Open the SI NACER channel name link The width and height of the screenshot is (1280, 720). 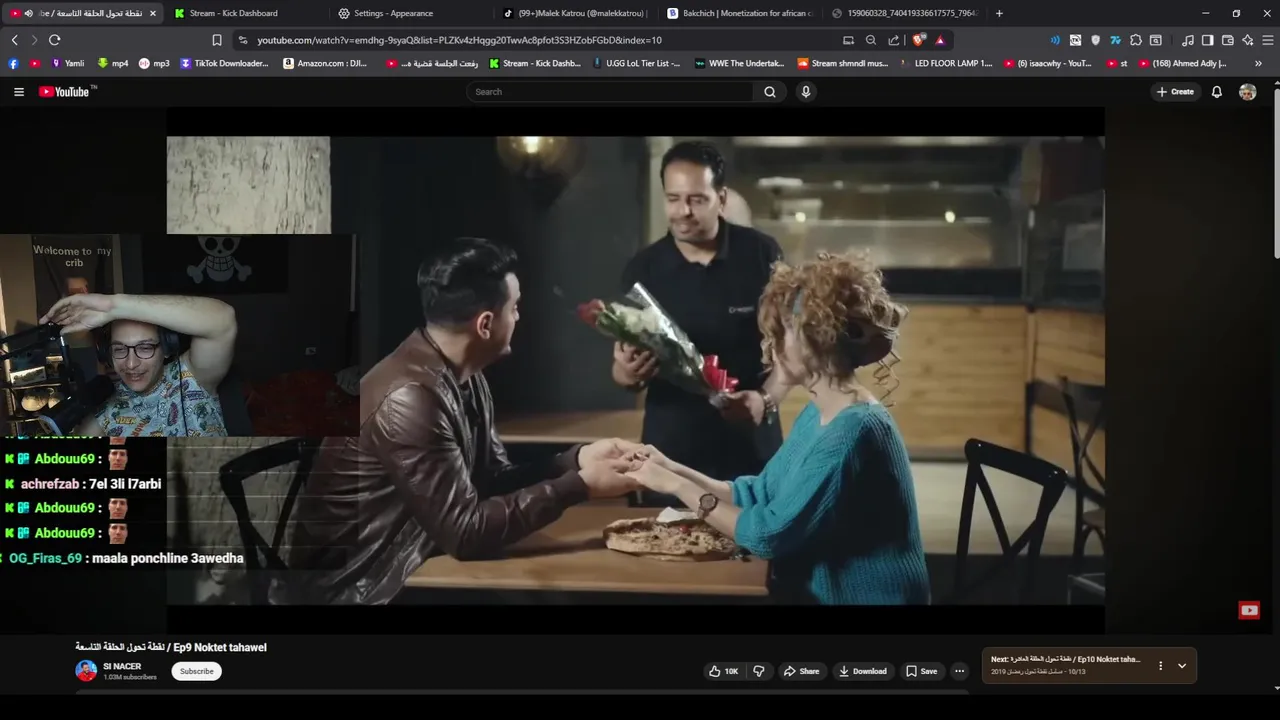pos(122,666)
